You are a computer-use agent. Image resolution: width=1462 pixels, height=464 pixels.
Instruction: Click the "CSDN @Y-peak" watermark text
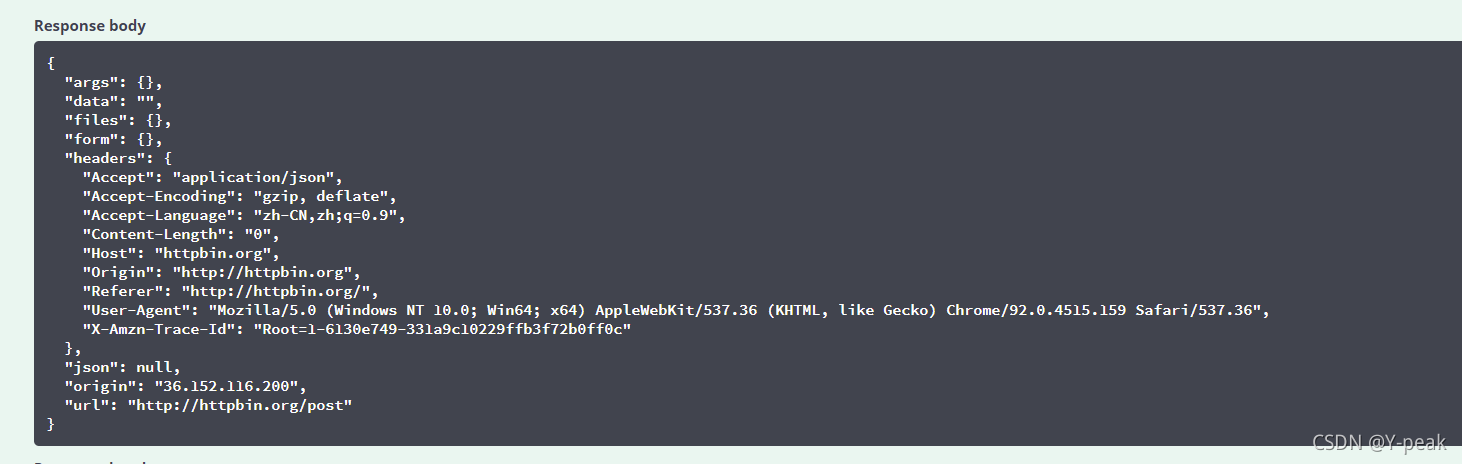coord(1378,443)
